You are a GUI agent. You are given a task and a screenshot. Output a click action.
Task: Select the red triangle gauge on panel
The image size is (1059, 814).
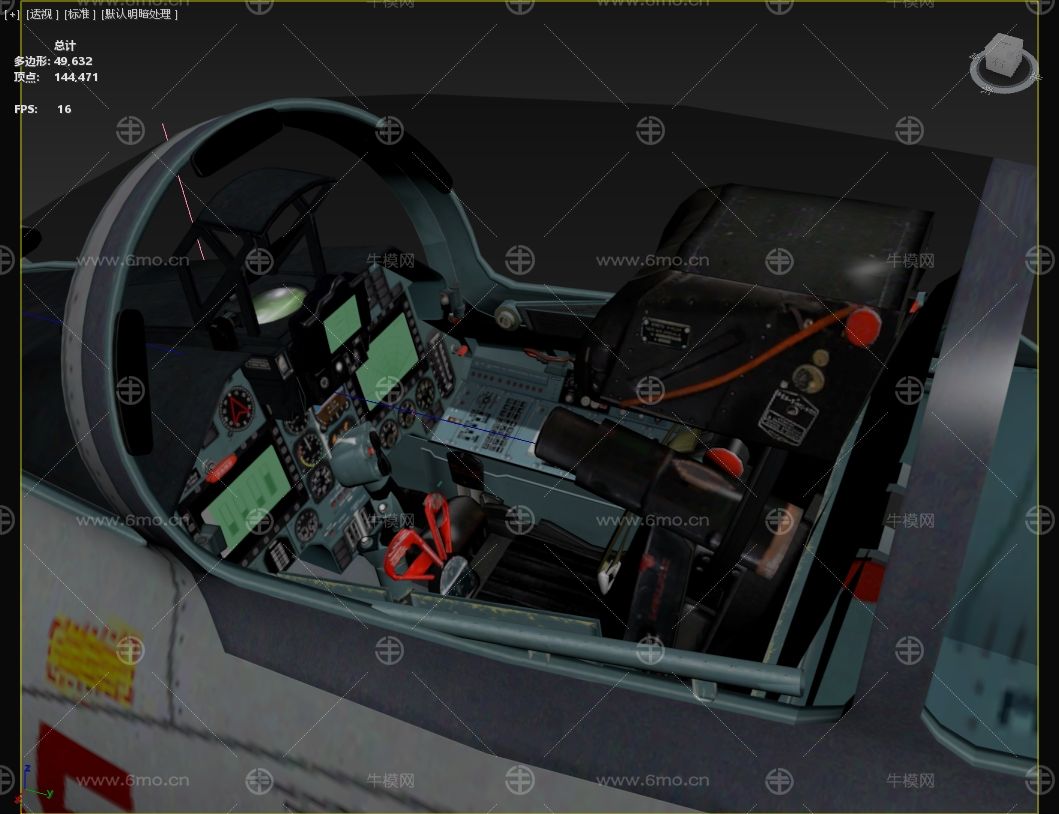tap(238, 407)
